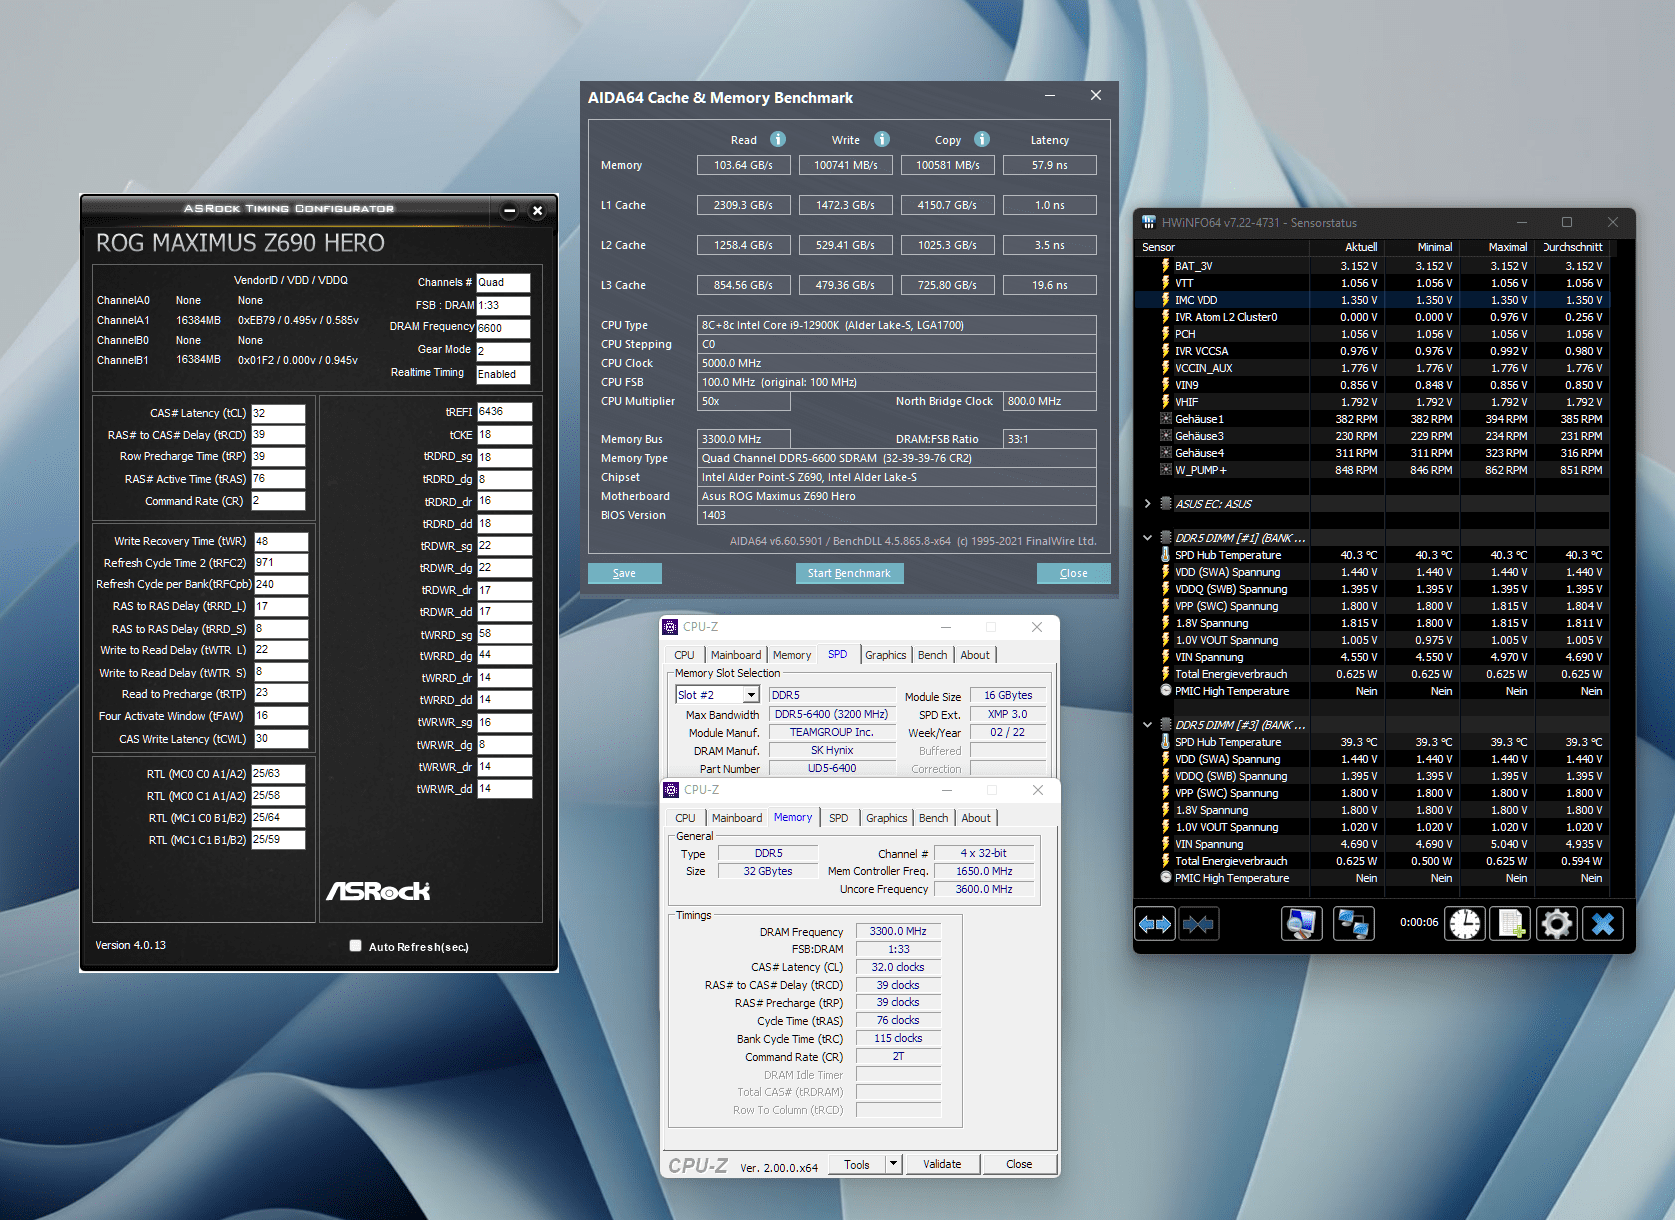Switch to Graphics tab in upper CPU-Z window
This screenshot has width=1675, height=1220.
pyautogui.click(x=885, y=655)
